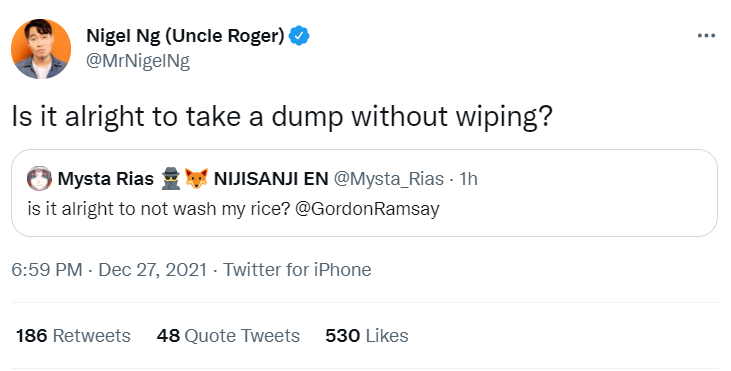Image resolution: width=731 pixels, height=371 pixels.
Task: Open Nigel Ng's profile avatar
Action: coord(41,49)
